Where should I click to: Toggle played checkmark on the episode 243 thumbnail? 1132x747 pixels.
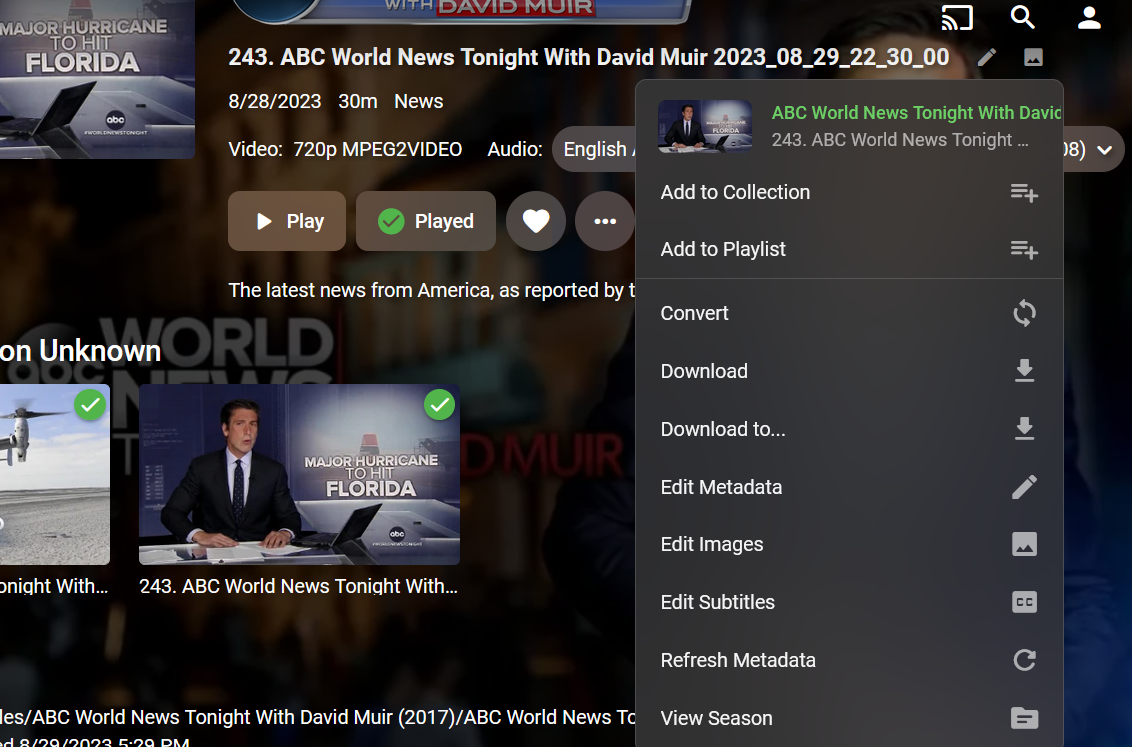coord(439,405)
